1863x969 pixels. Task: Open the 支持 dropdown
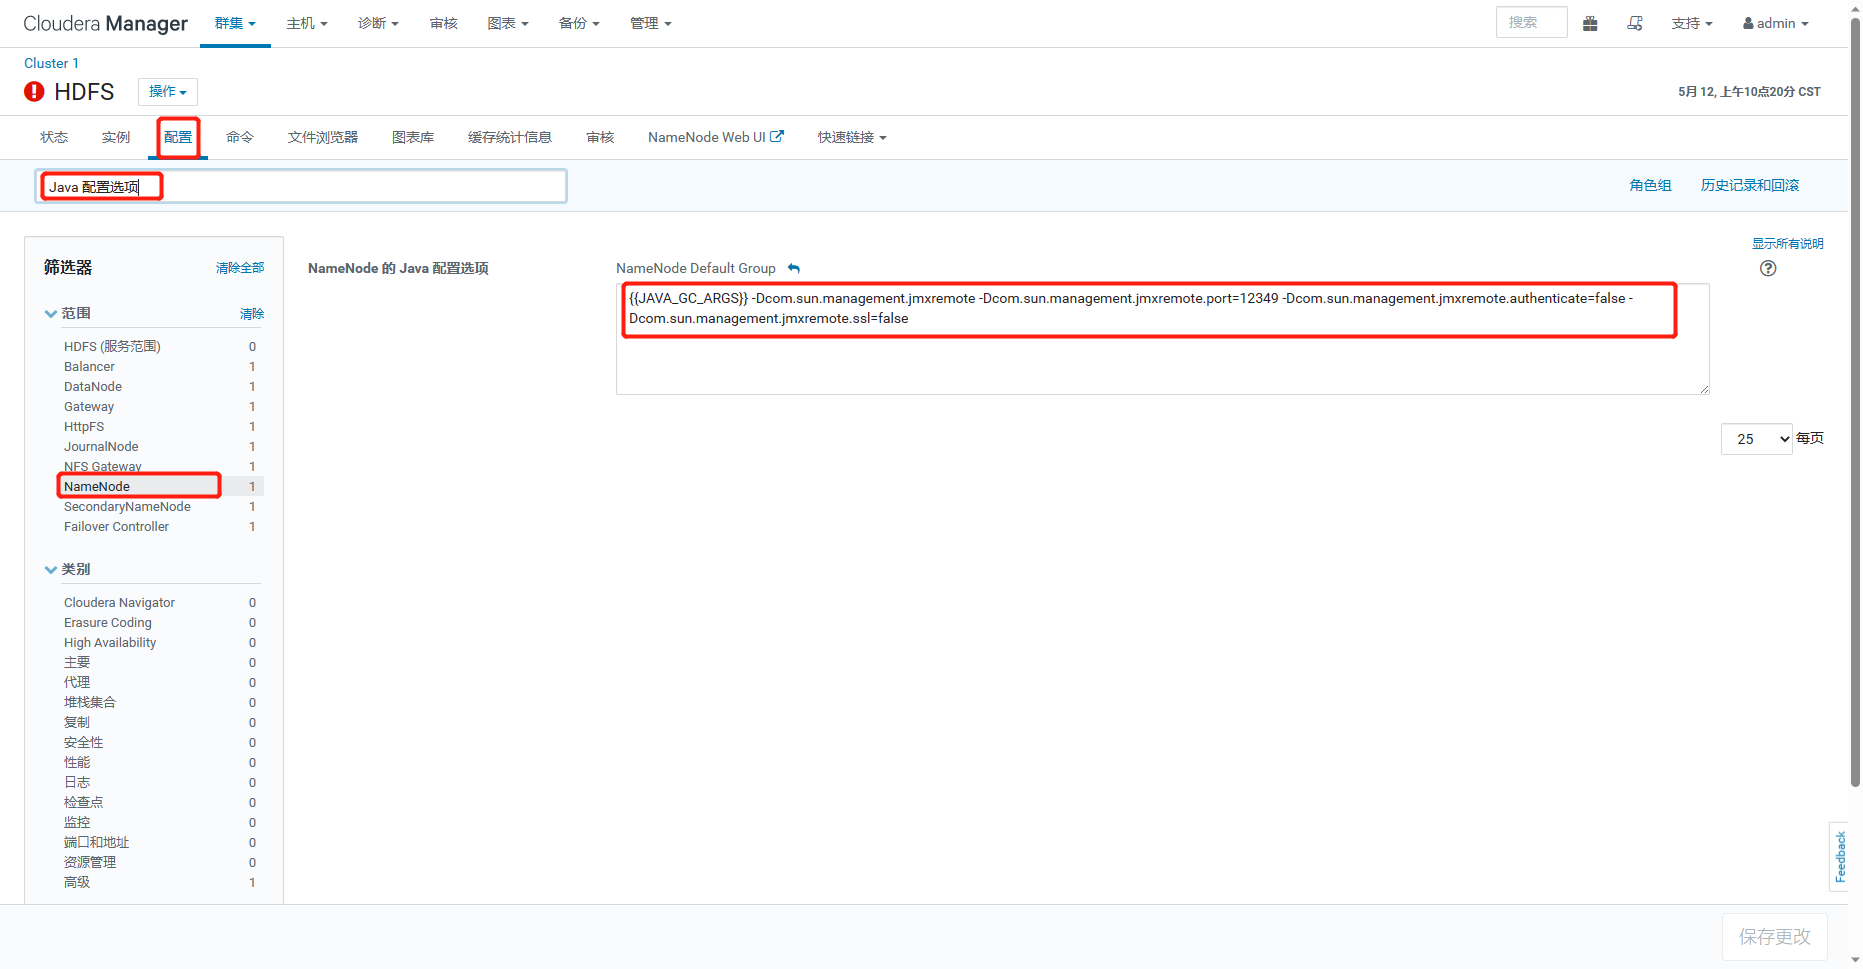(x=1692, y=23)
